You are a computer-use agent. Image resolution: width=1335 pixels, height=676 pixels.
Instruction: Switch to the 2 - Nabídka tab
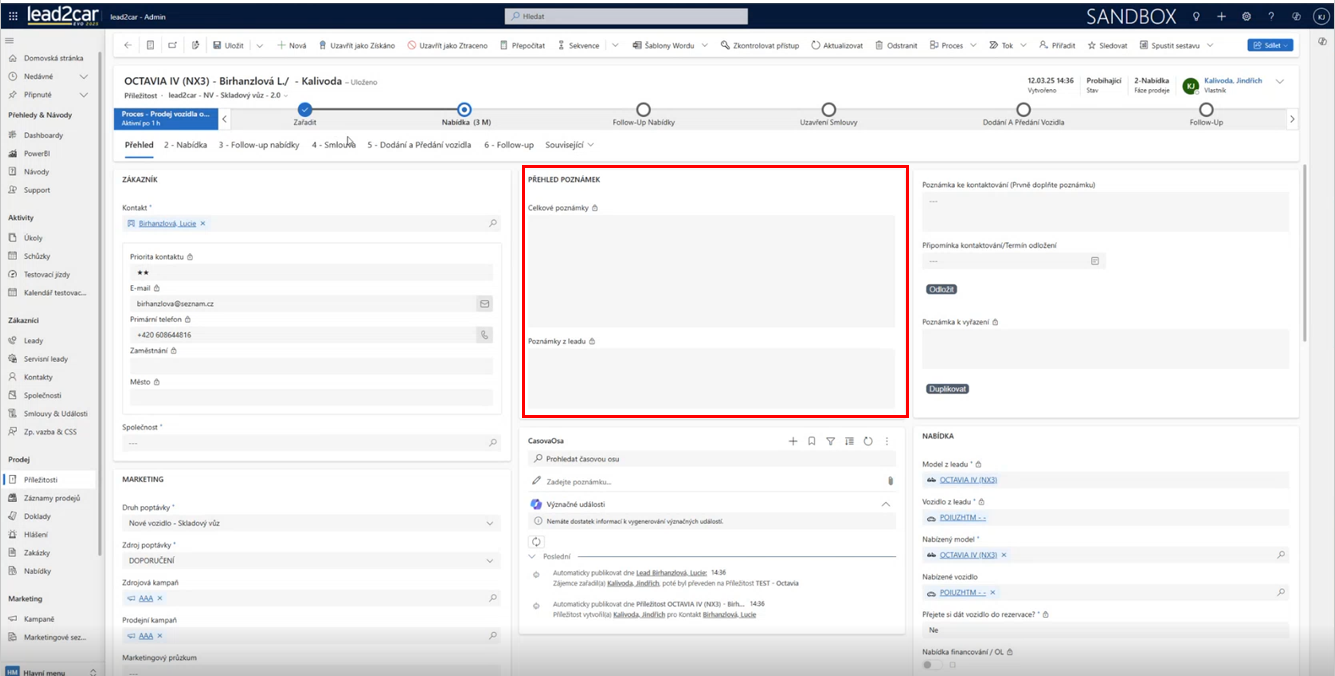point(185,145)
